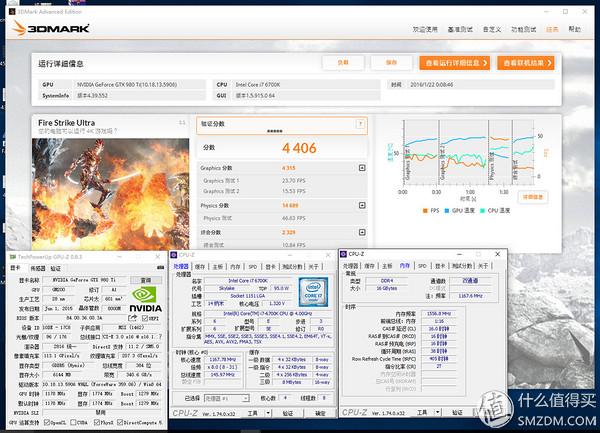Switch to the 验证 tab in GPU-Z
This screenshot has height=433, width=600.
pos(55,269)
